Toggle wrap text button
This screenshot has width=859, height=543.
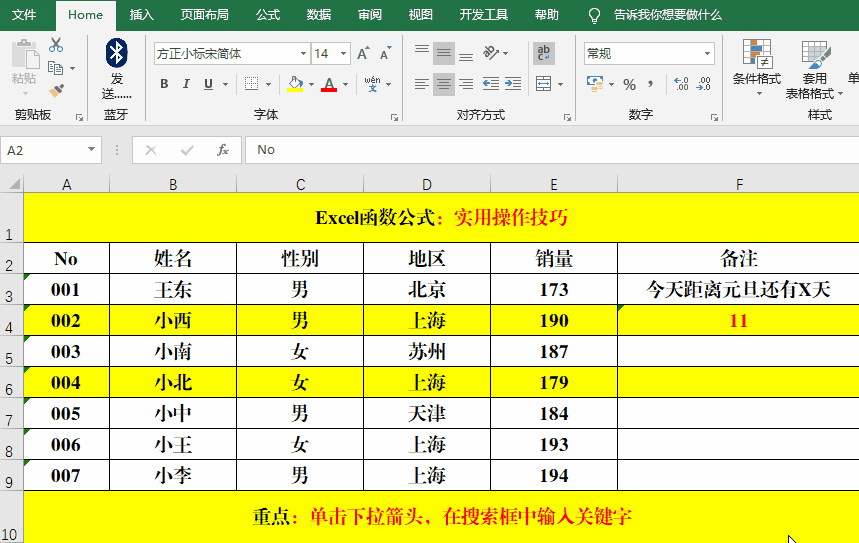pyautogui.click(x=544, y=53)
